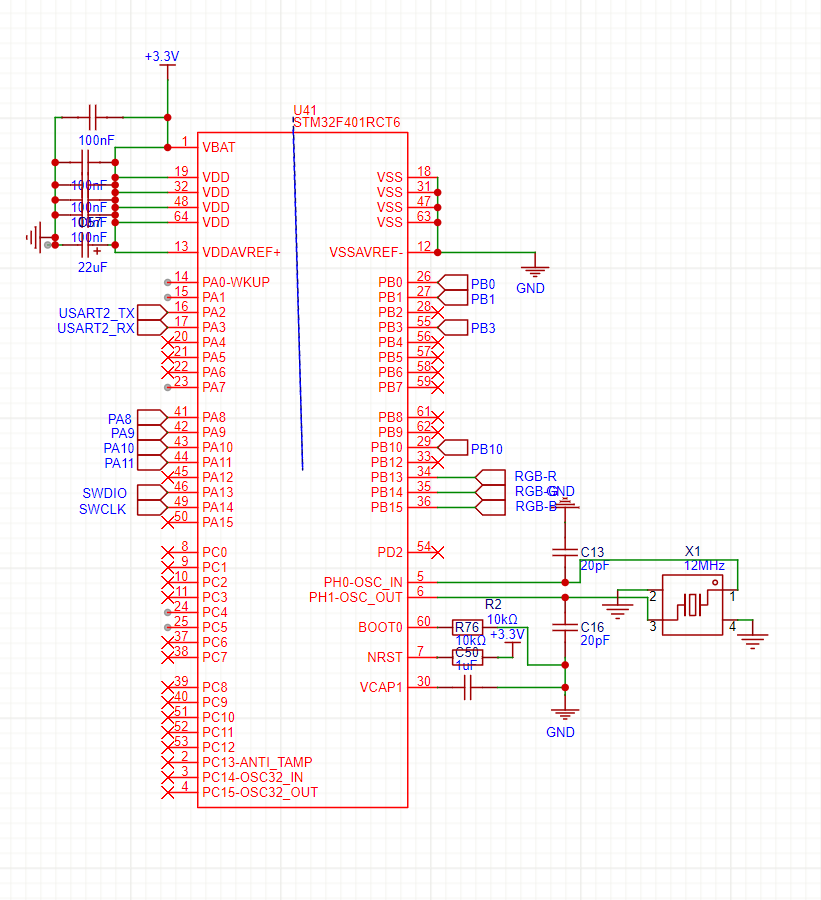Select the VSSAVREF- pin label
Screen dimensions: 821x900
[366, 253]
